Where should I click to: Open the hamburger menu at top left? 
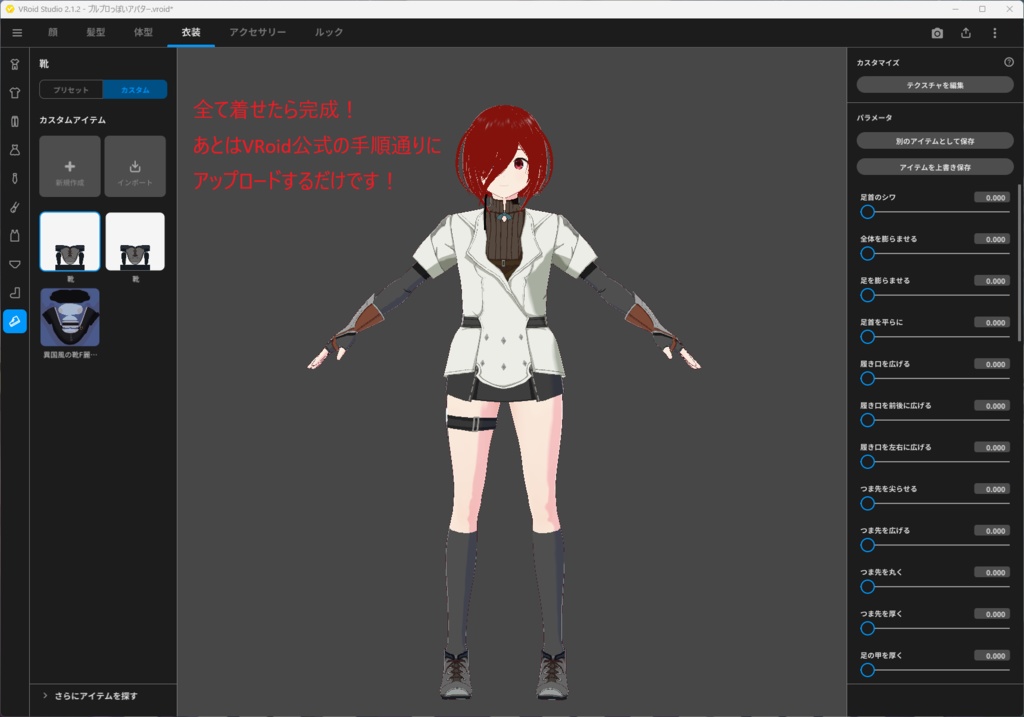click(16, 32)
